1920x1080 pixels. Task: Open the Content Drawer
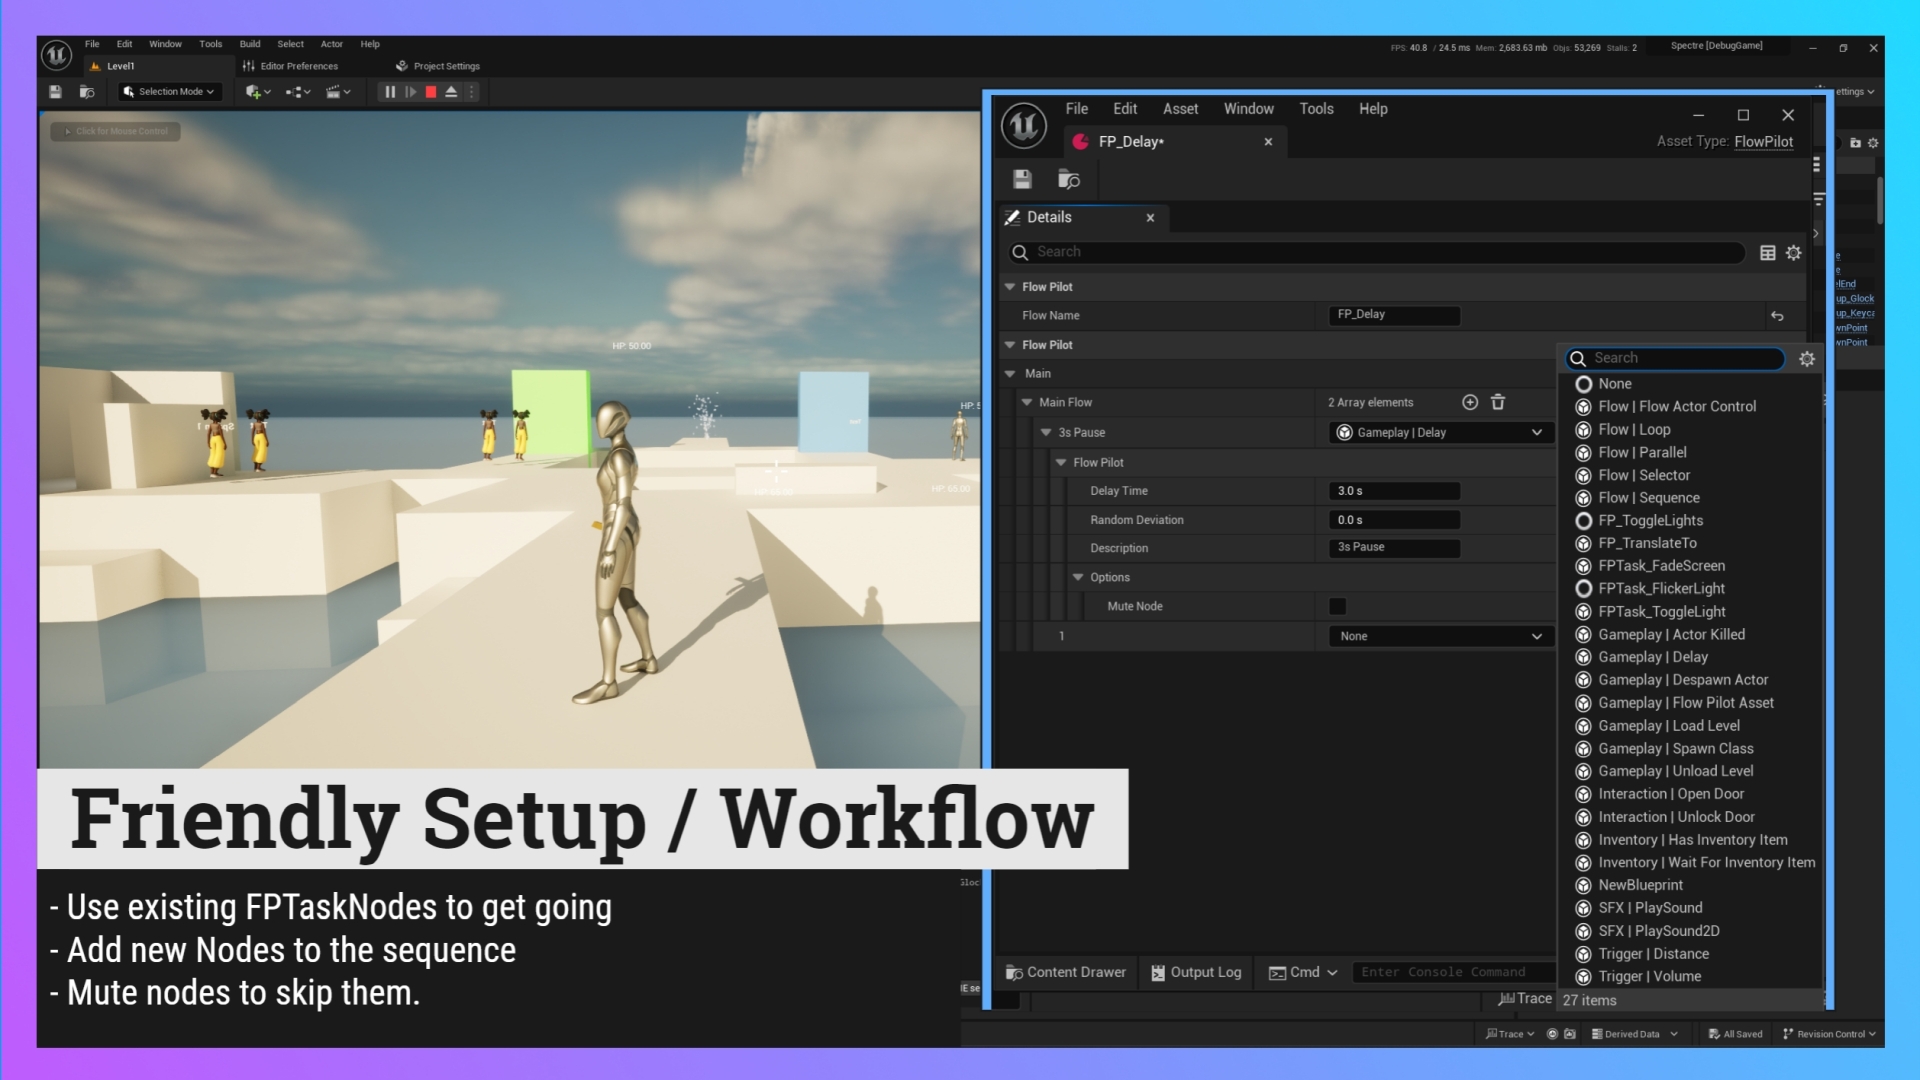(x=1066, y=972)
